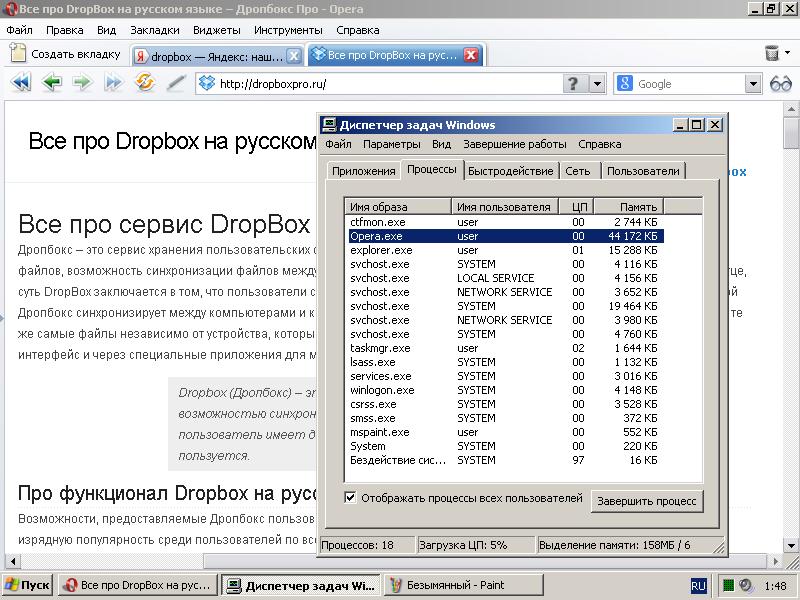The image size is (800, 600).
Task: Select the taskmgr.exe process row
Action: tap(506, 348)
